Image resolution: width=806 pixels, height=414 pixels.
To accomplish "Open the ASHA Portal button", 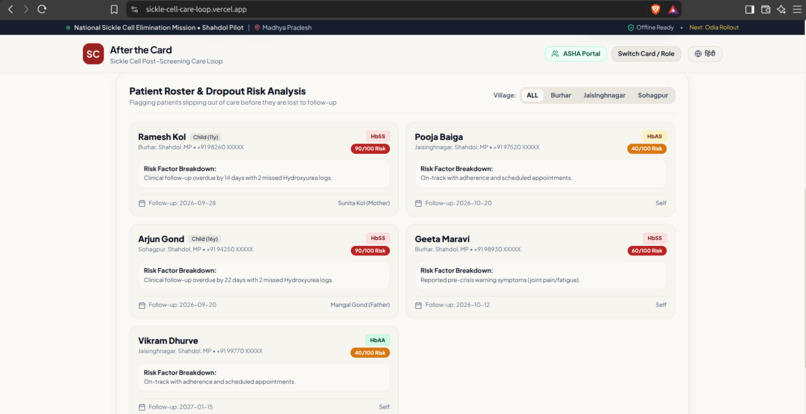I will tap(576, 53).
